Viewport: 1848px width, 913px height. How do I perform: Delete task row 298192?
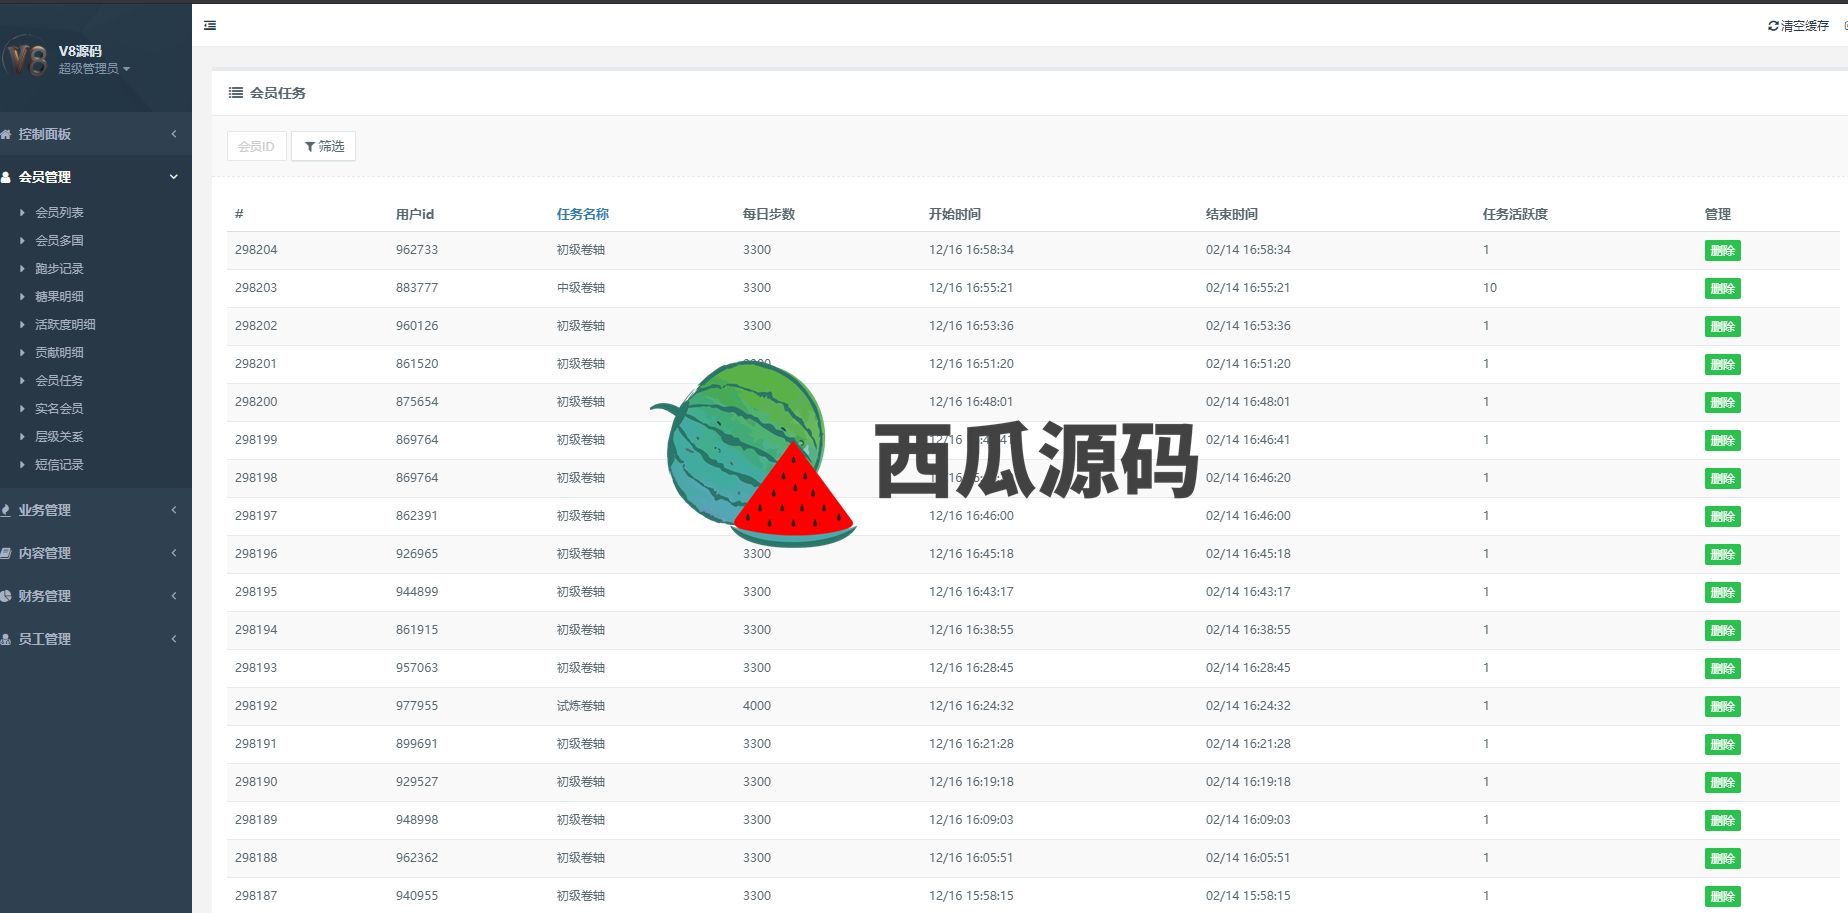pos(1722,707)
